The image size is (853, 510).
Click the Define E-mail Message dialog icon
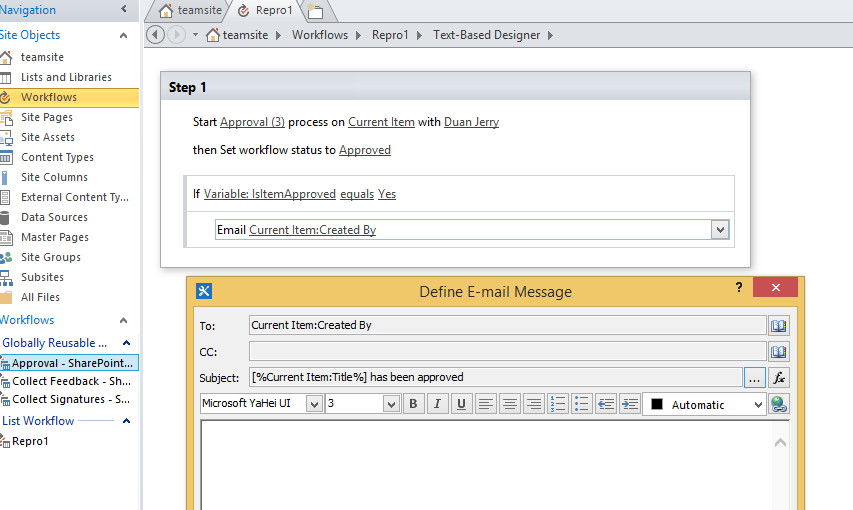tap(204, 291)
